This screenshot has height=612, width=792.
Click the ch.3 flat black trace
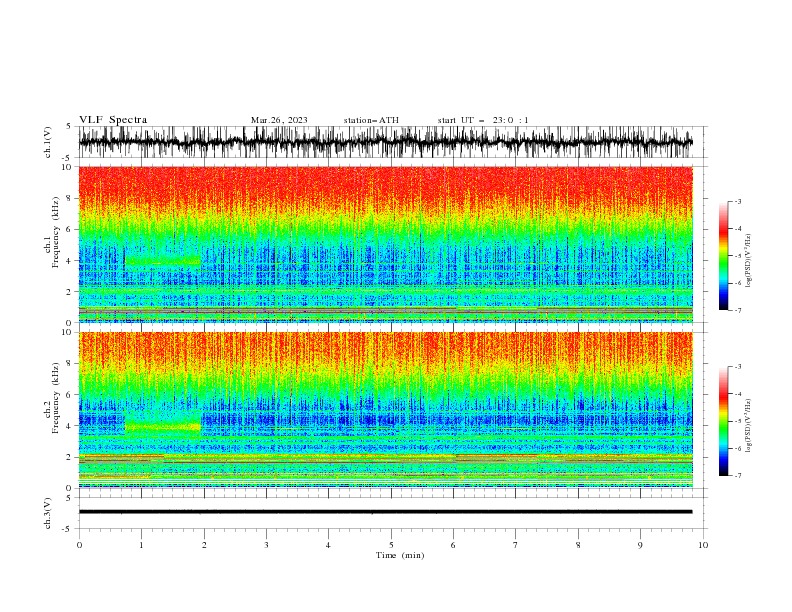click(x=386, y=512)
